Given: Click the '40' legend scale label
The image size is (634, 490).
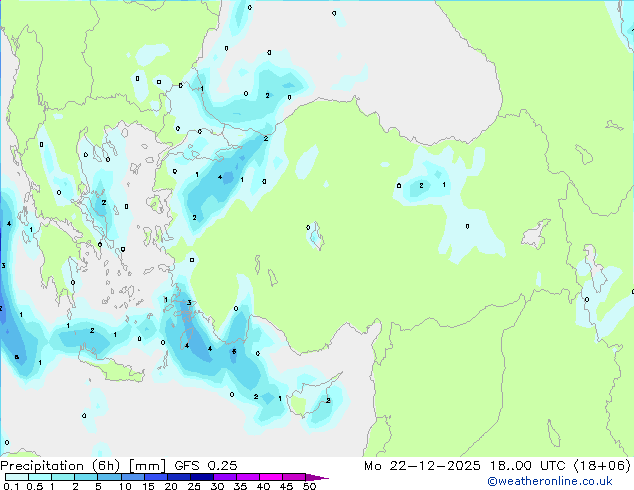Looking at the screenshot, I should (x=263, y=486).
